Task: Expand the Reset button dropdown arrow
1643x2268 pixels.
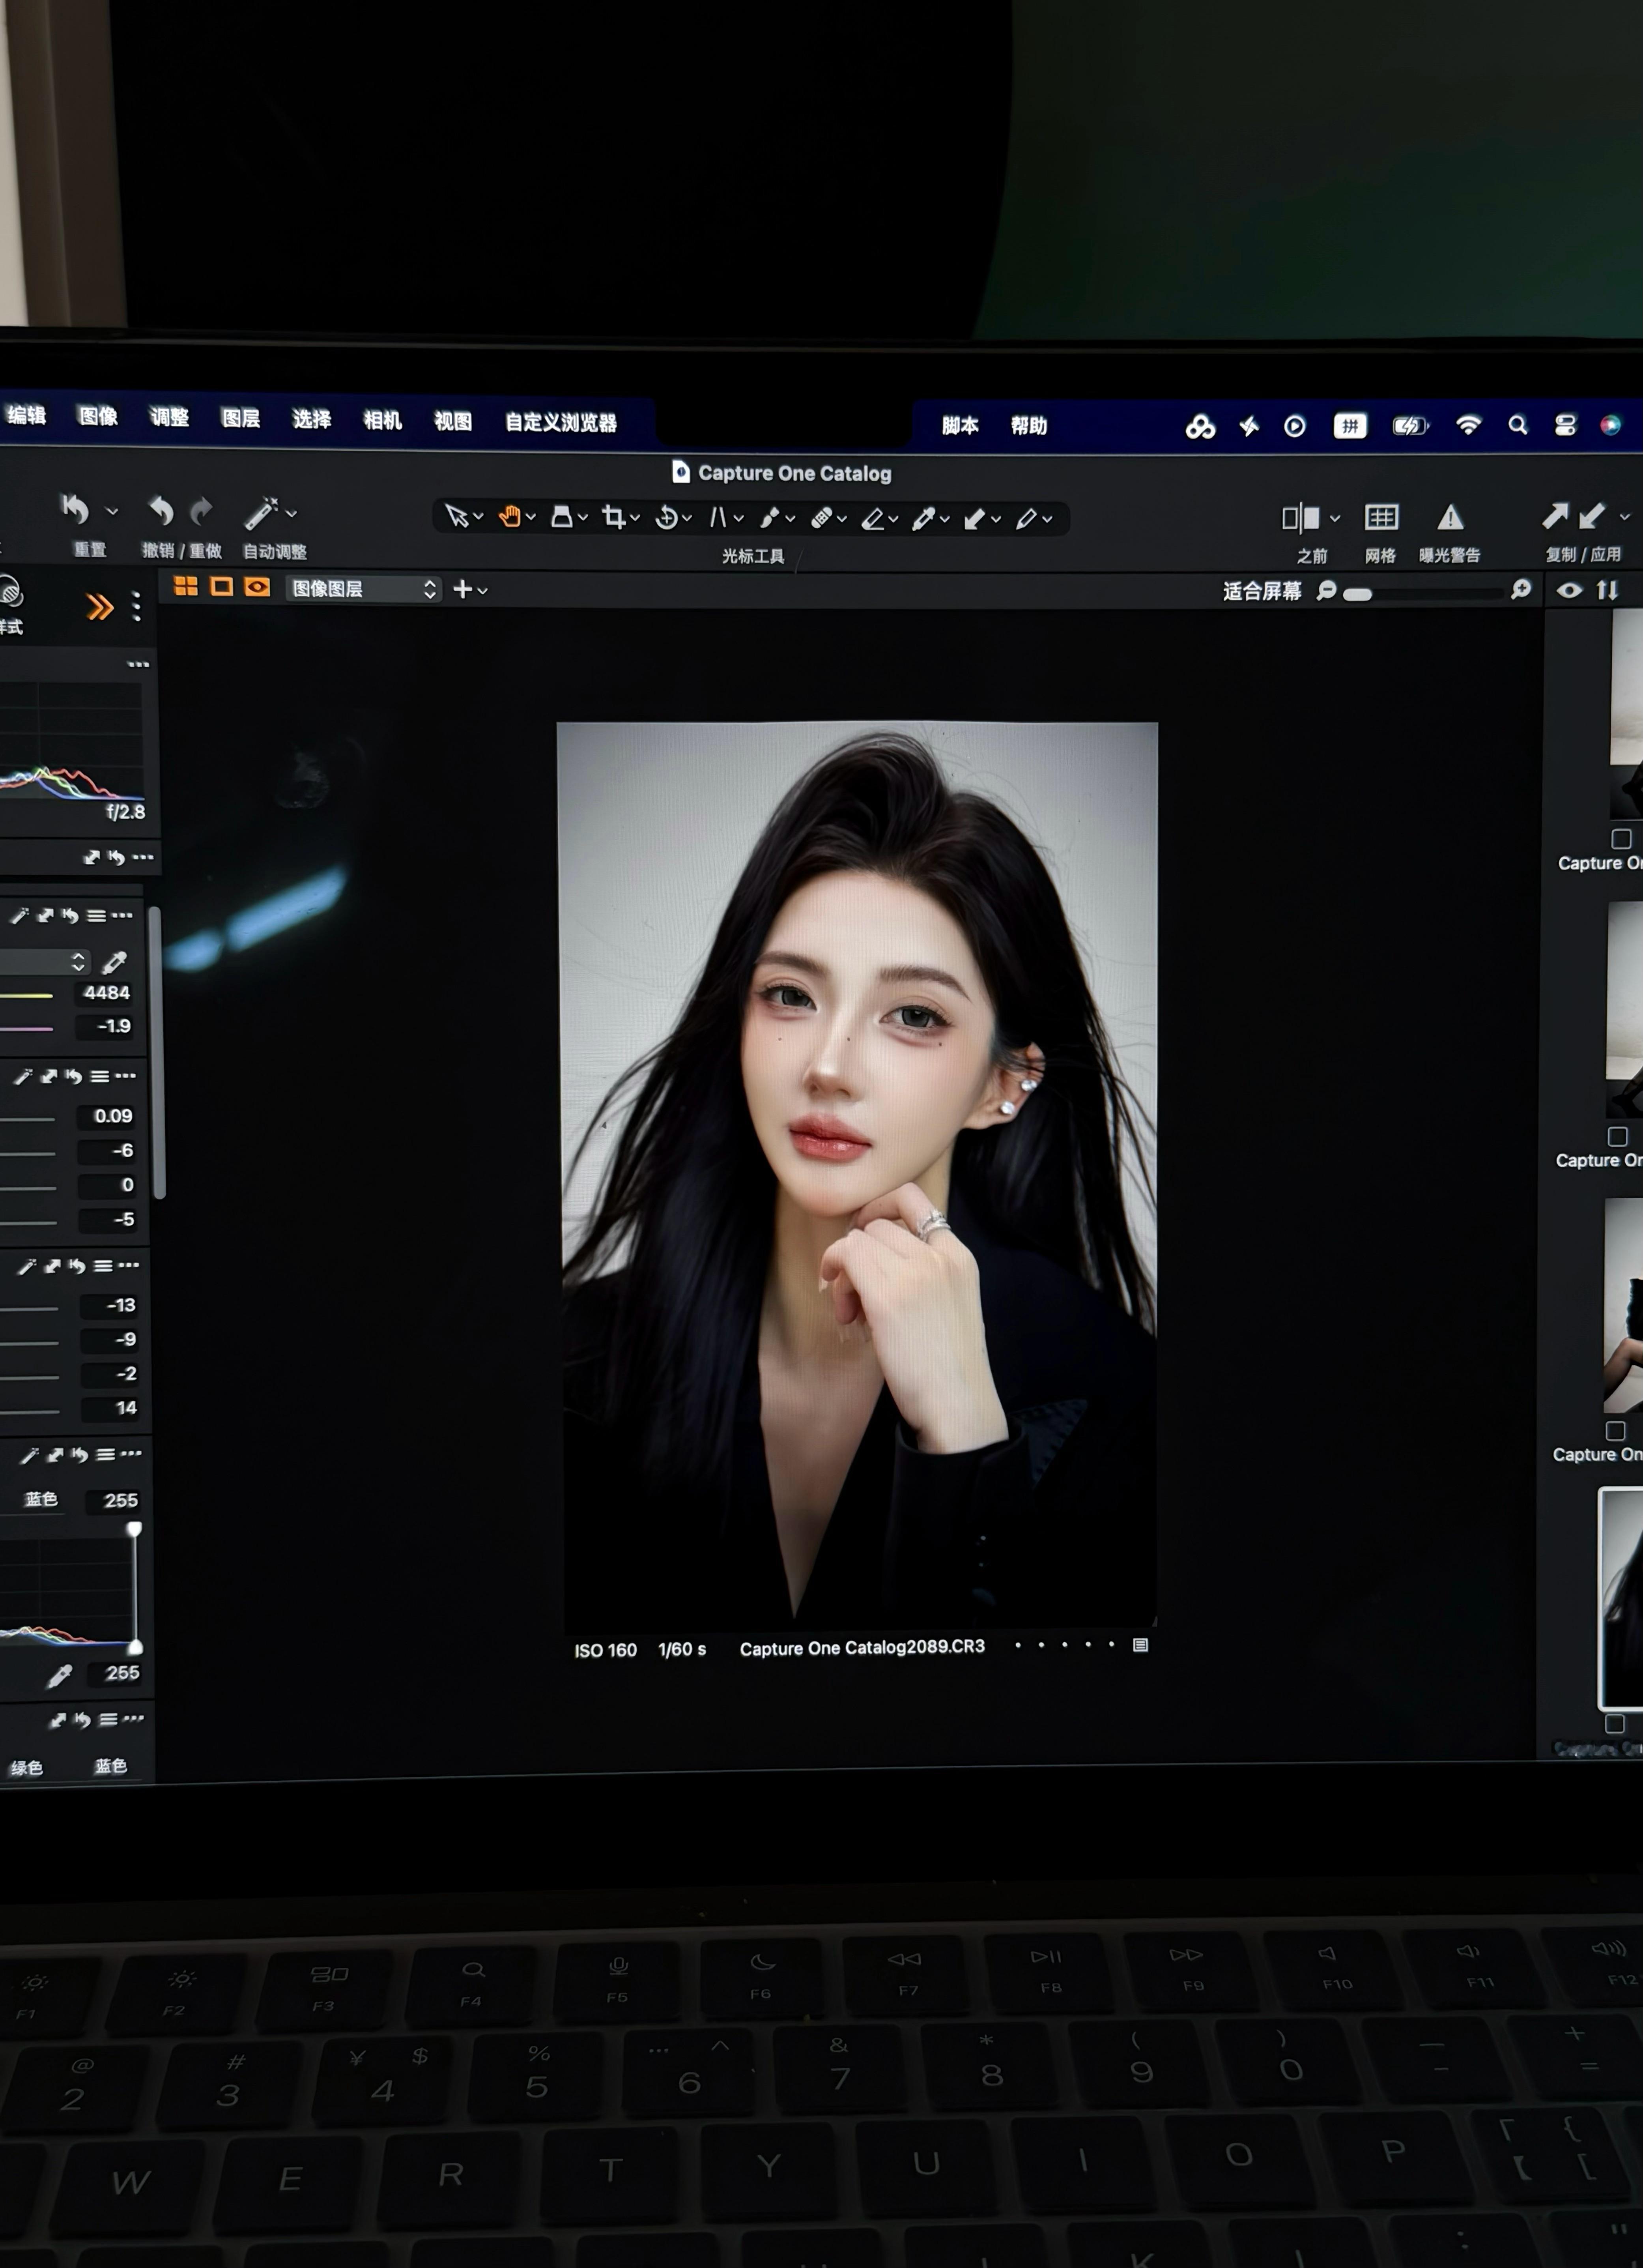Action: [x=112, y=511]
